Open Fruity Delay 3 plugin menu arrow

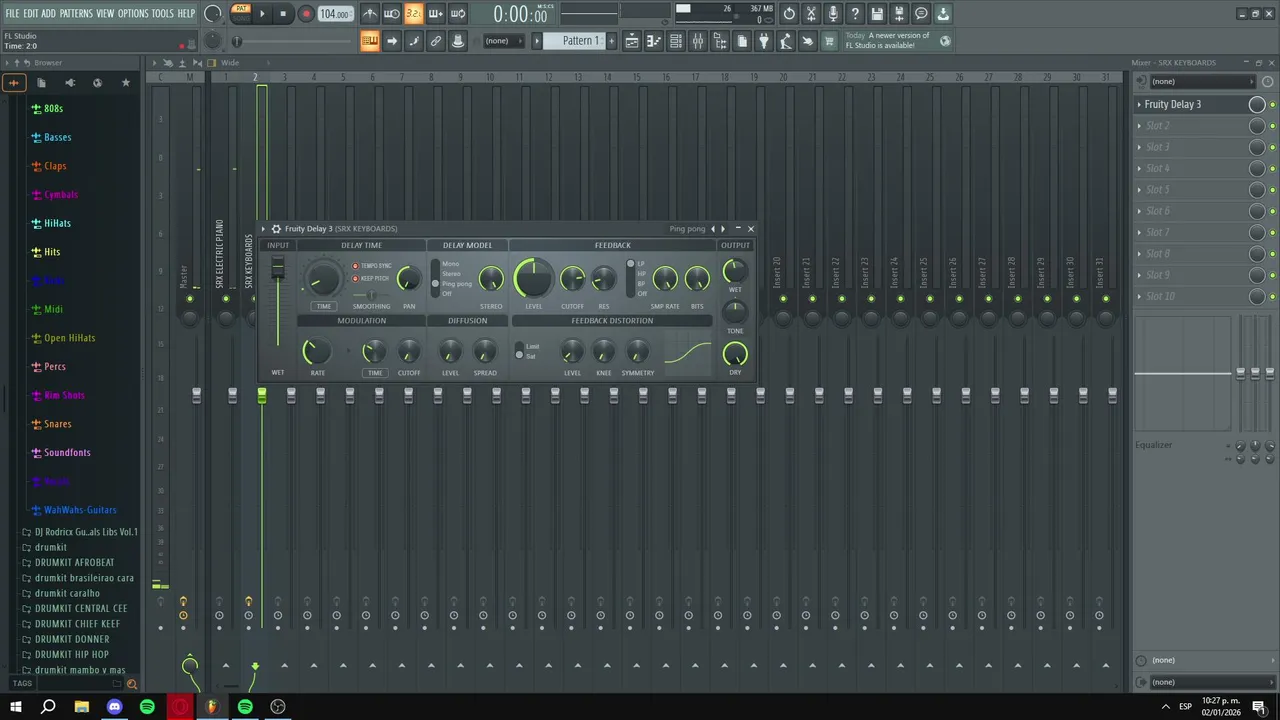click(264, 229)
